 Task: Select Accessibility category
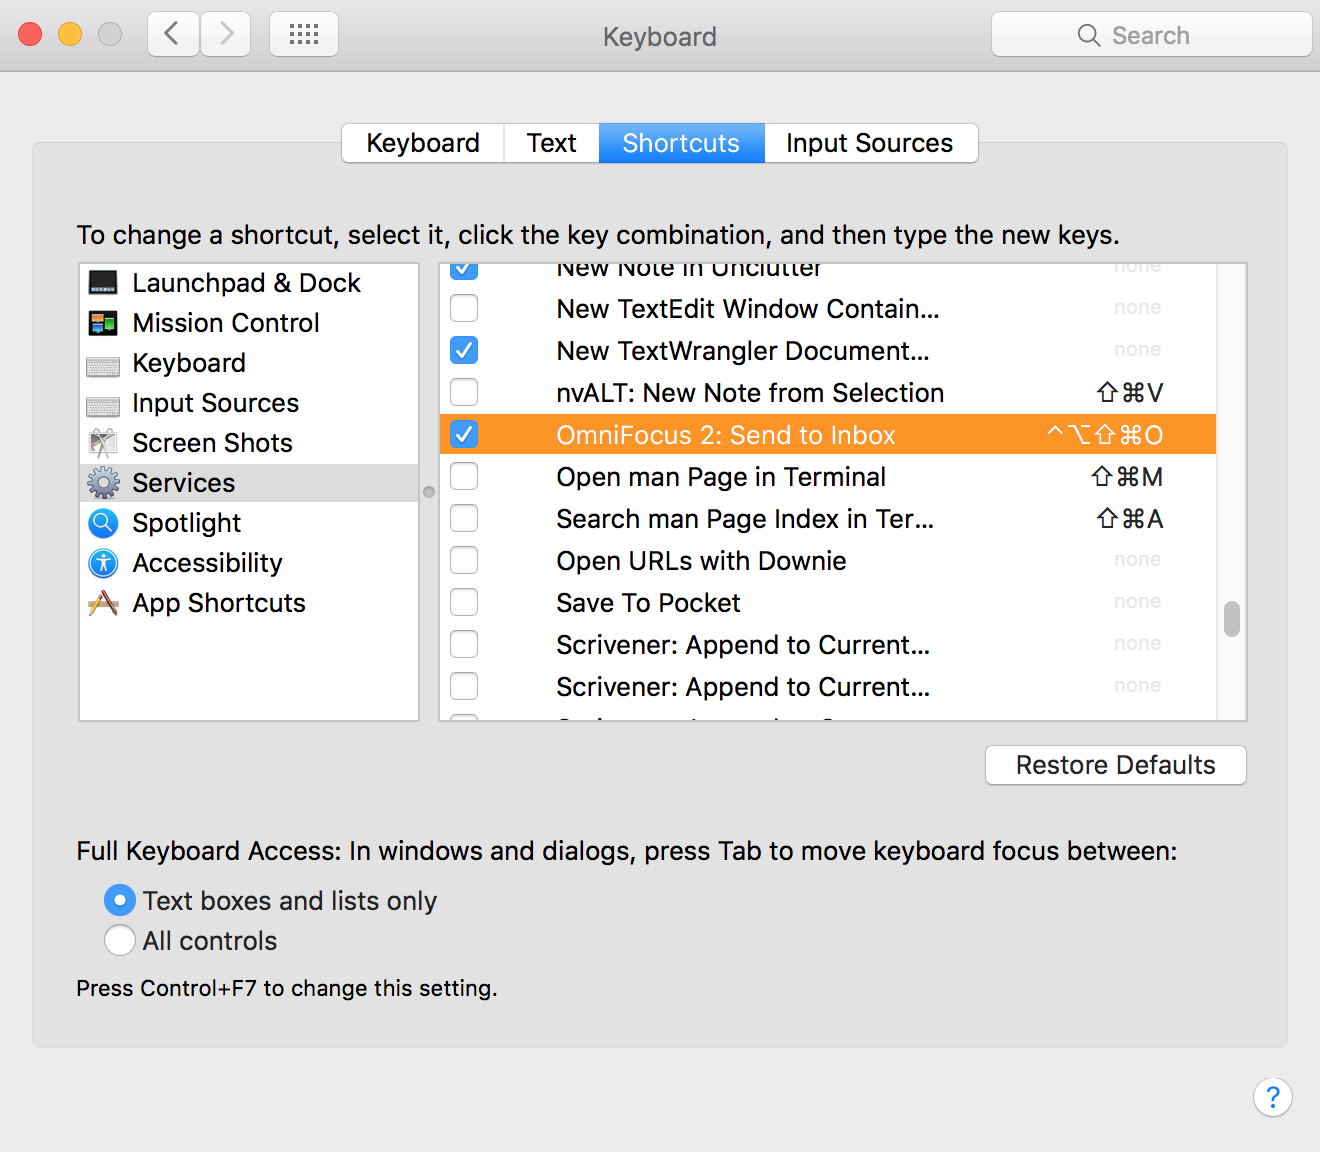point(249,563)
